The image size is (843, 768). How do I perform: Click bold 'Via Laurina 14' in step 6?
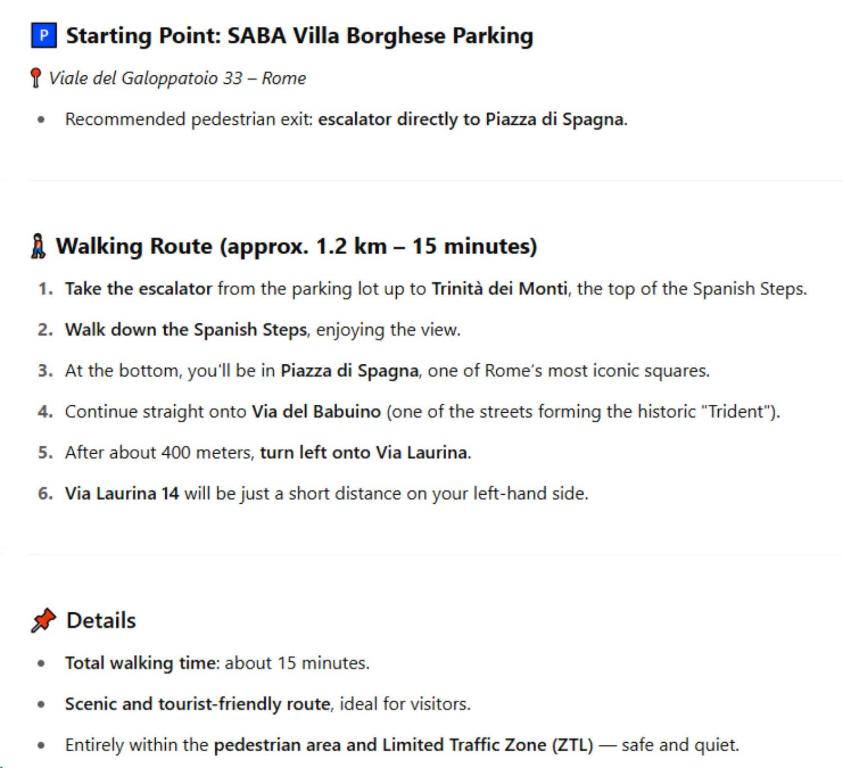point(122,493)
